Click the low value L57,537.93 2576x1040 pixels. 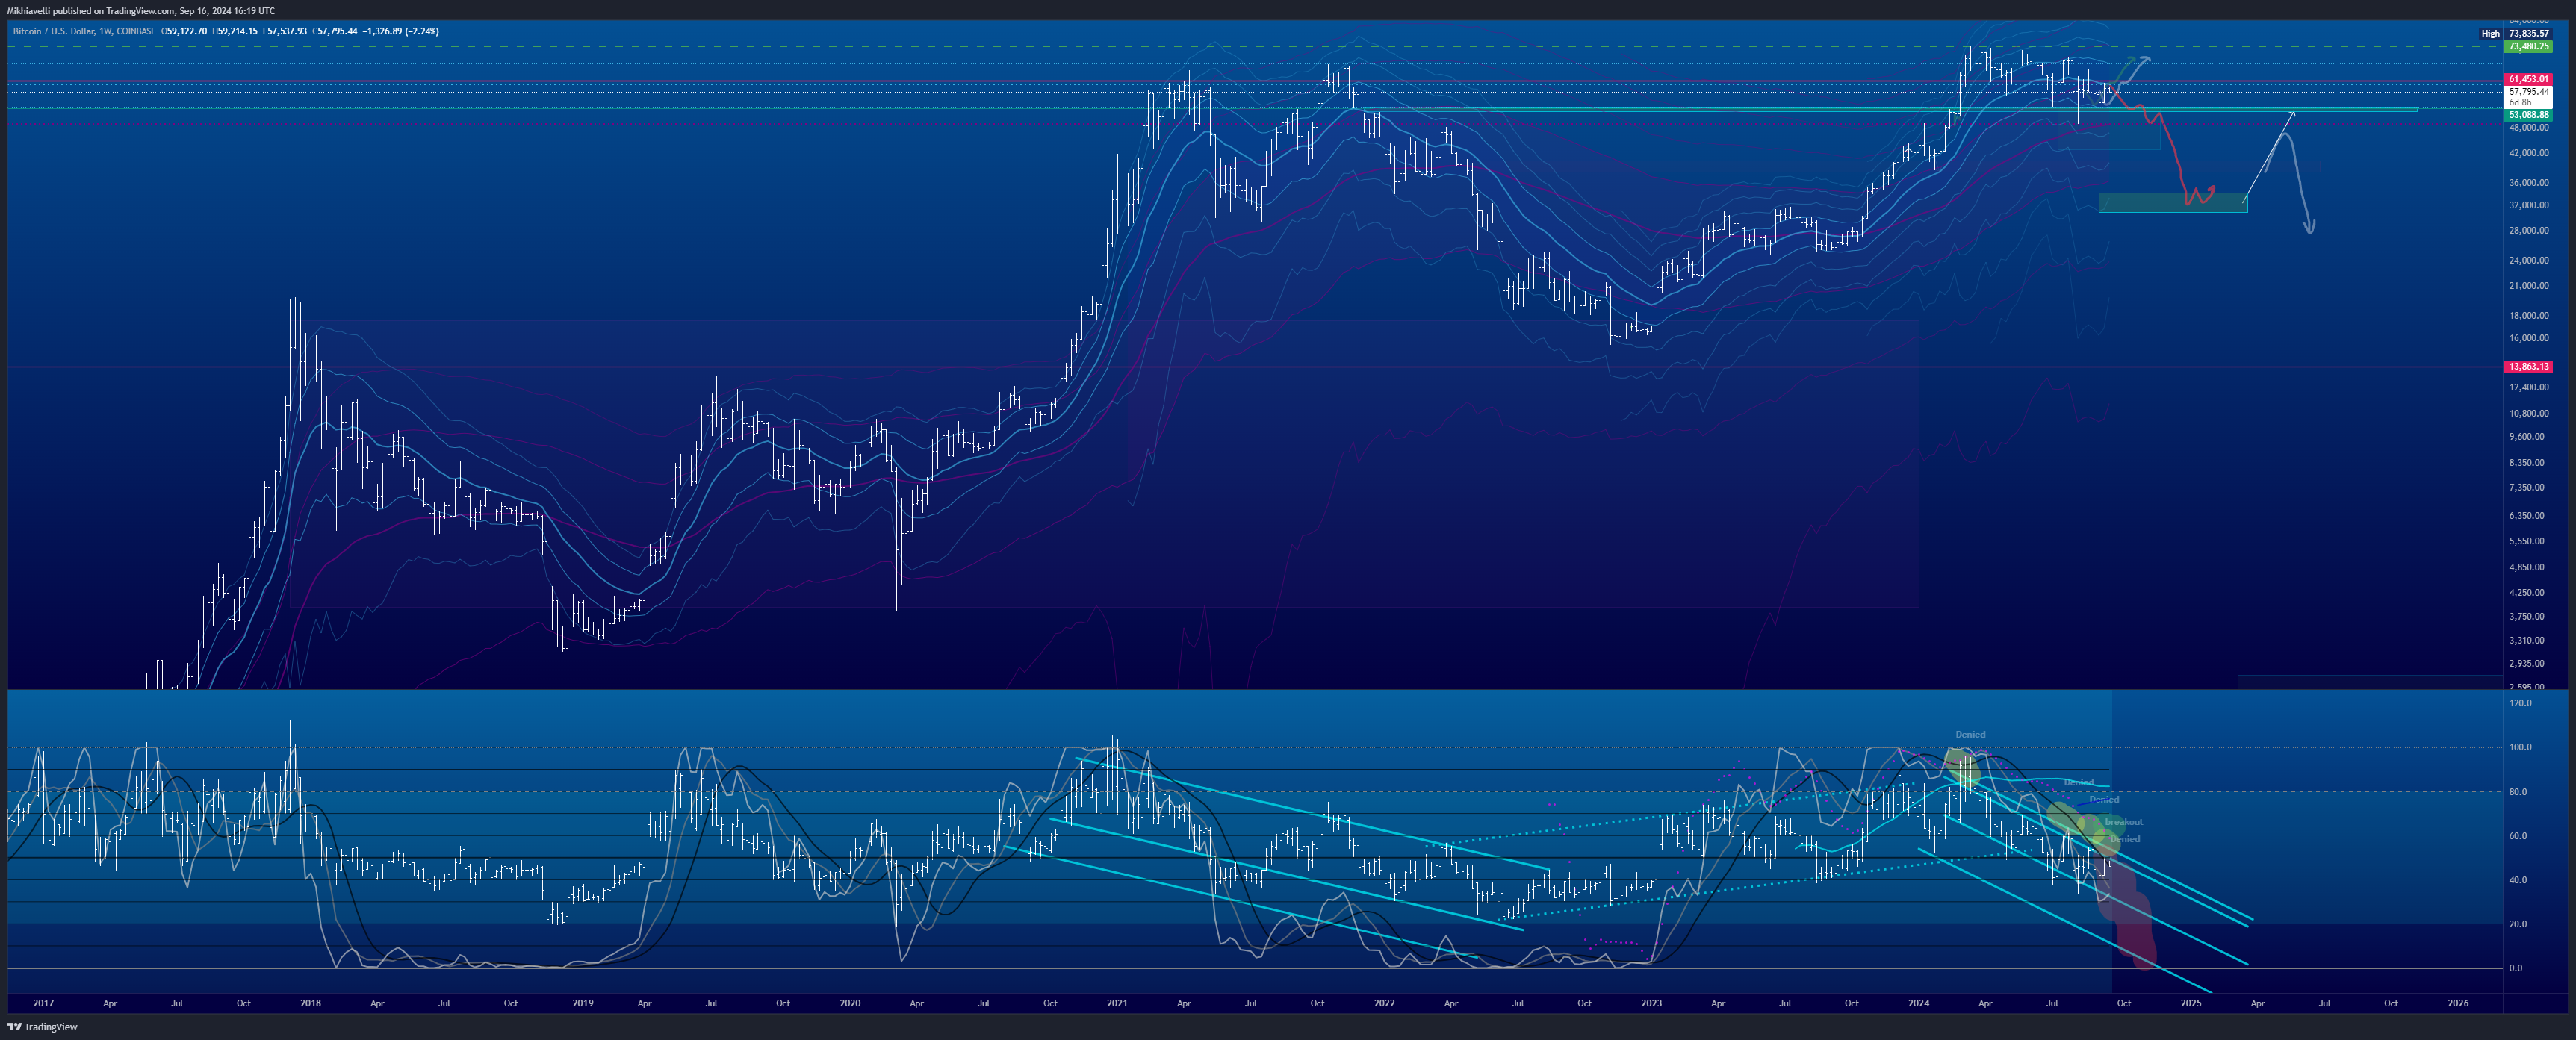285,31
